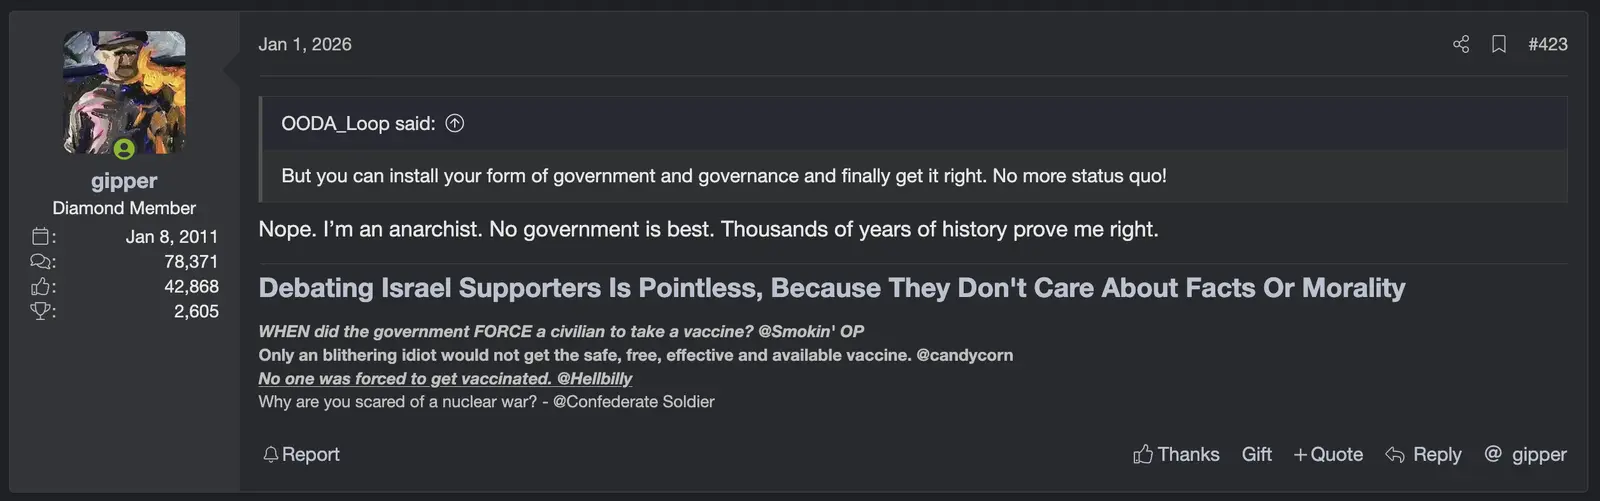
Task: Add post to multi-quote with +Quote
Action: [x=1328, y=454]
